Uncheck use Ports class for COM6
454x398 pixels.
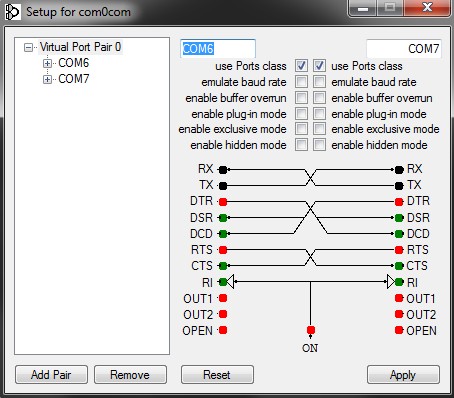coord(301,66)
